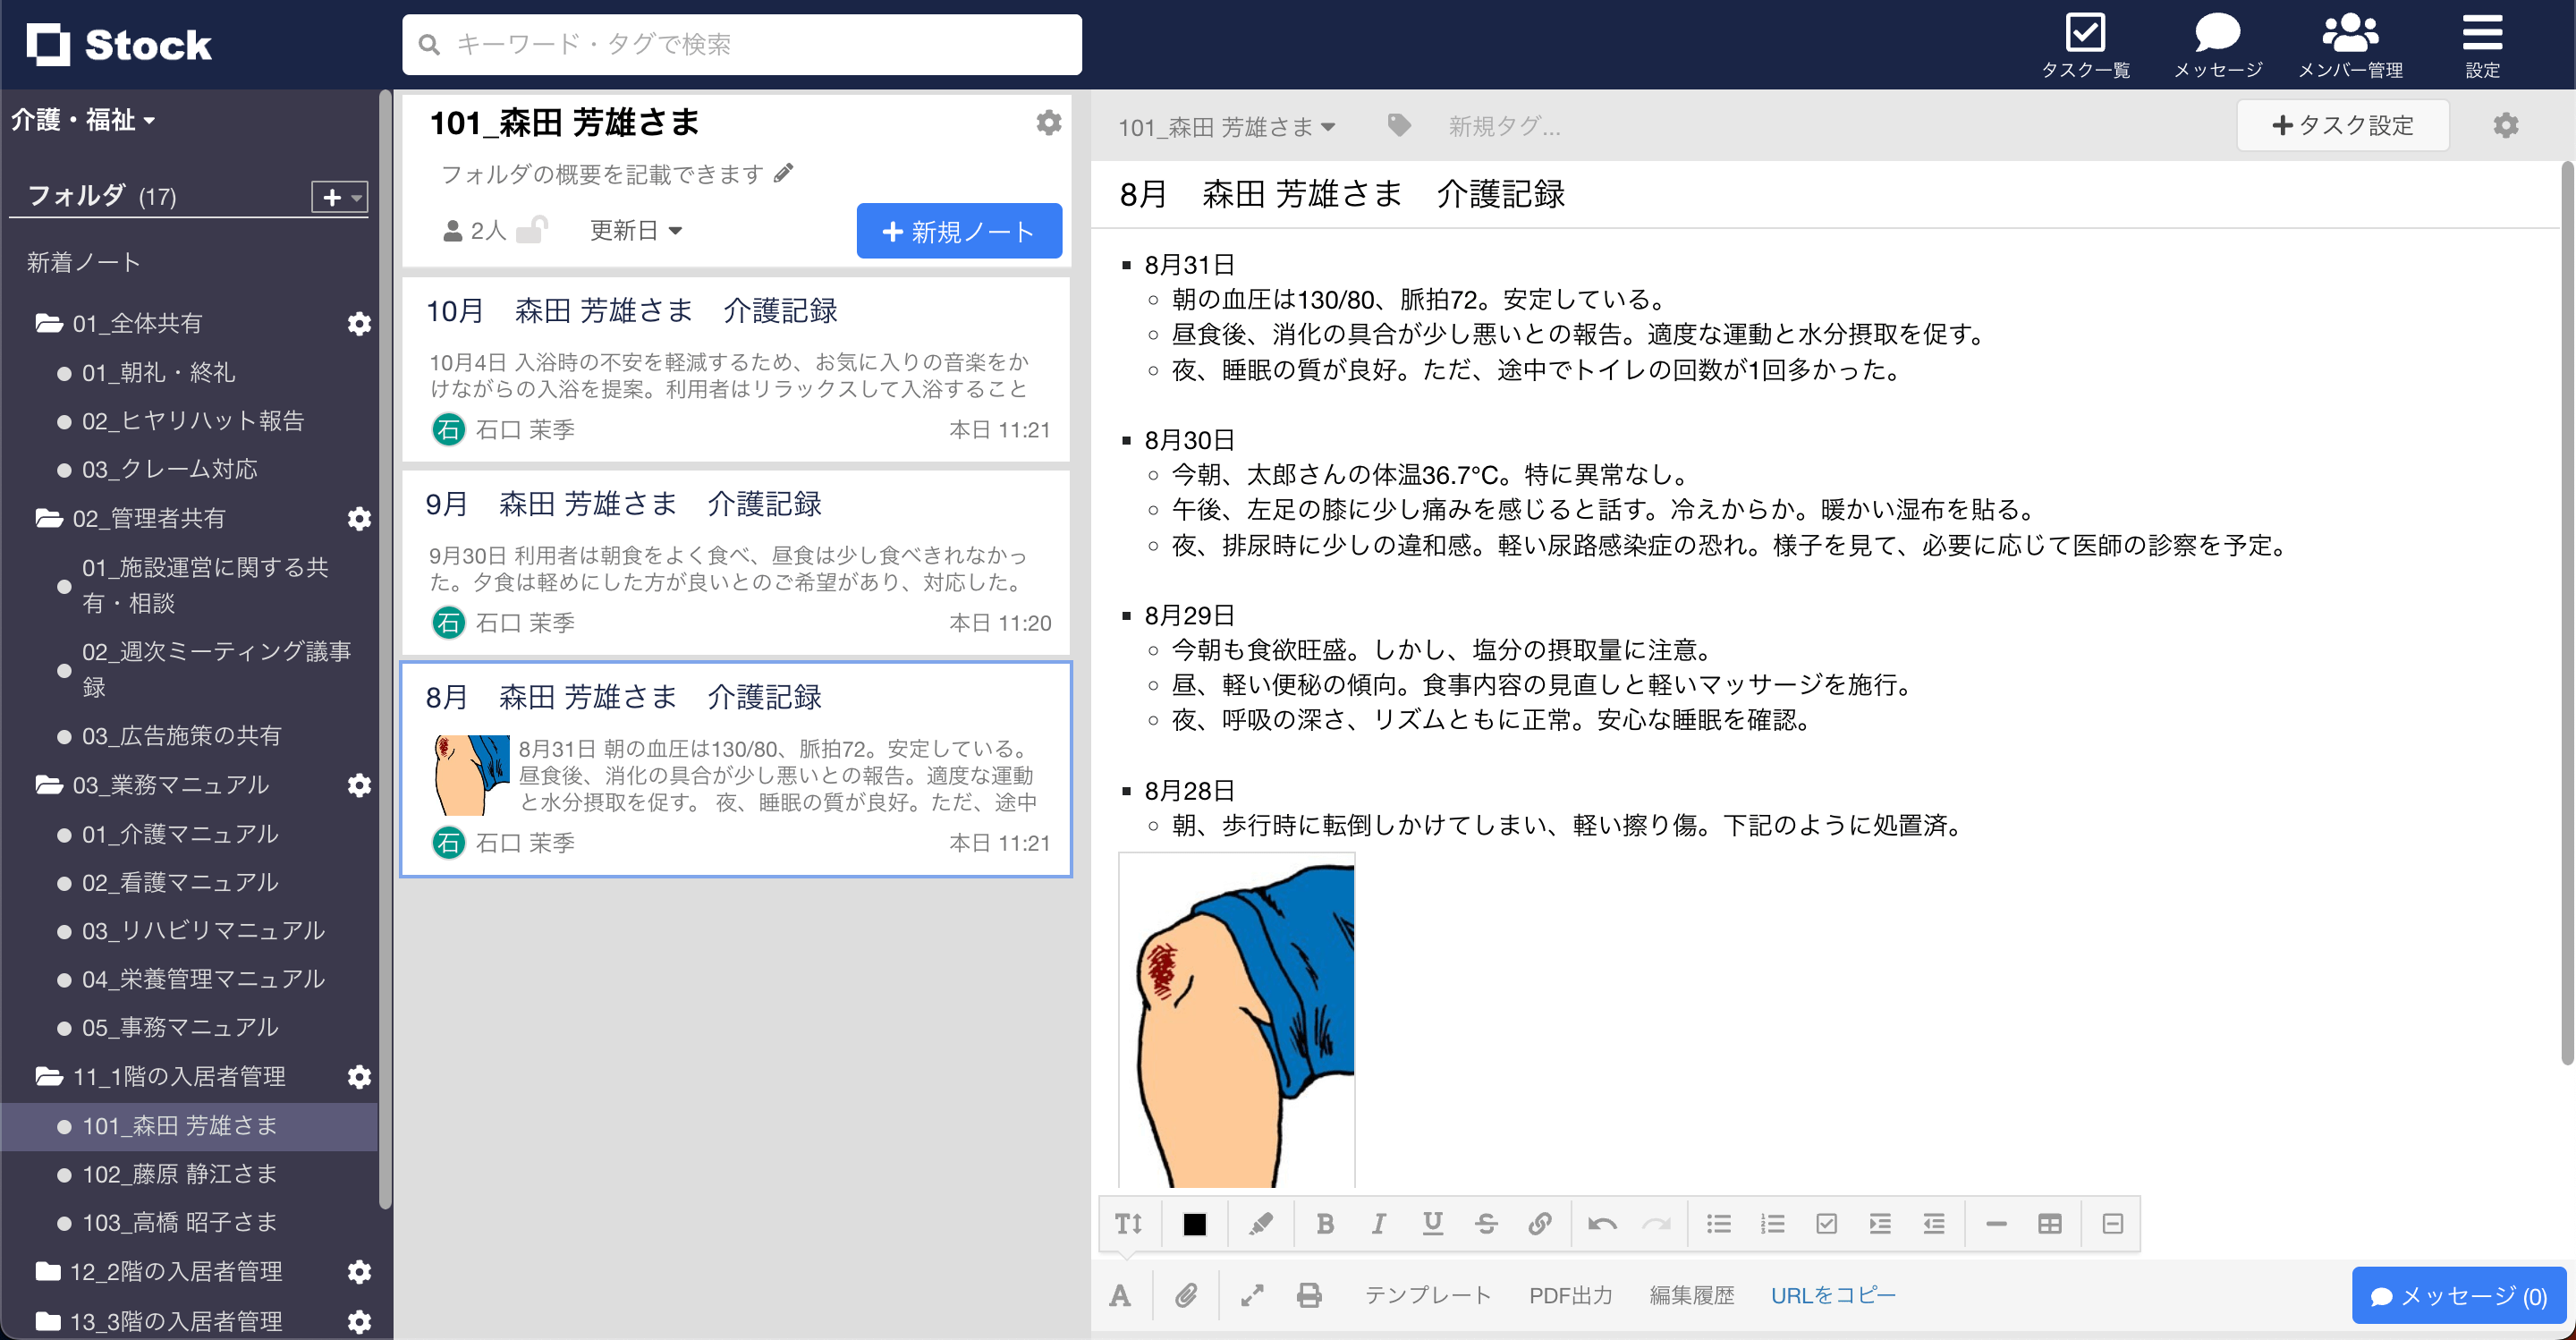
Task: Toggle italic text formatting
Action: point(1379,1223)
